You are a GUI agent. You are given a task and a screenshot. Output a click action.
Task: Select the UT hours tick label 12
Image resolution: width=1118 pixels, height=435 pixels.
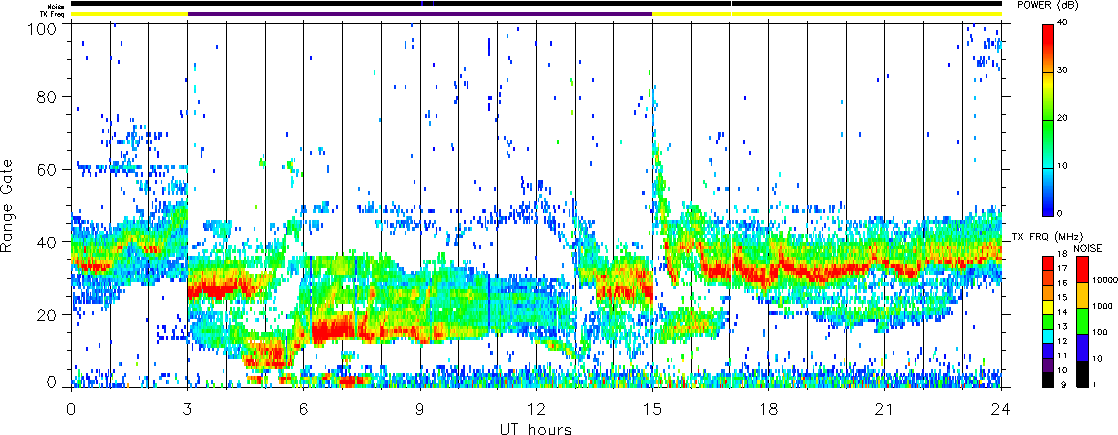tap(536, 409)
